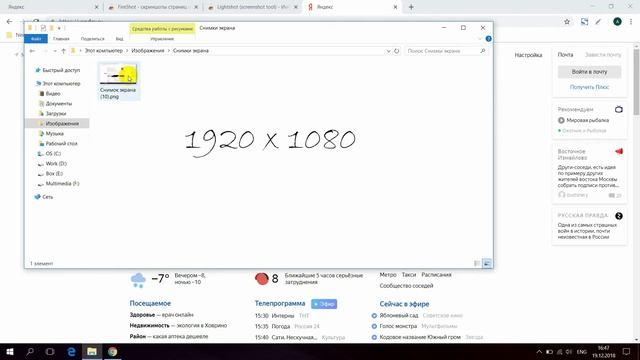Open Explorer help with the blue question icon
The height and width of the screenshot is (360, 640).
489,39
